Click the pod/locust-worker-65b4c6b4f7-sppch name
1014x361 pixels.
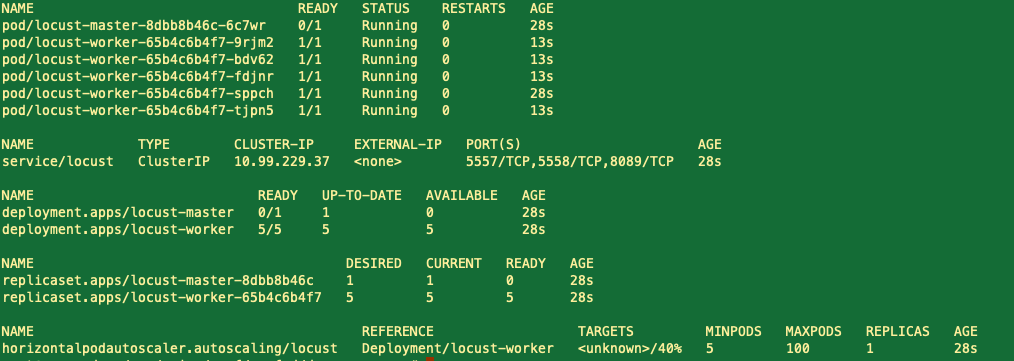(137, 93)
